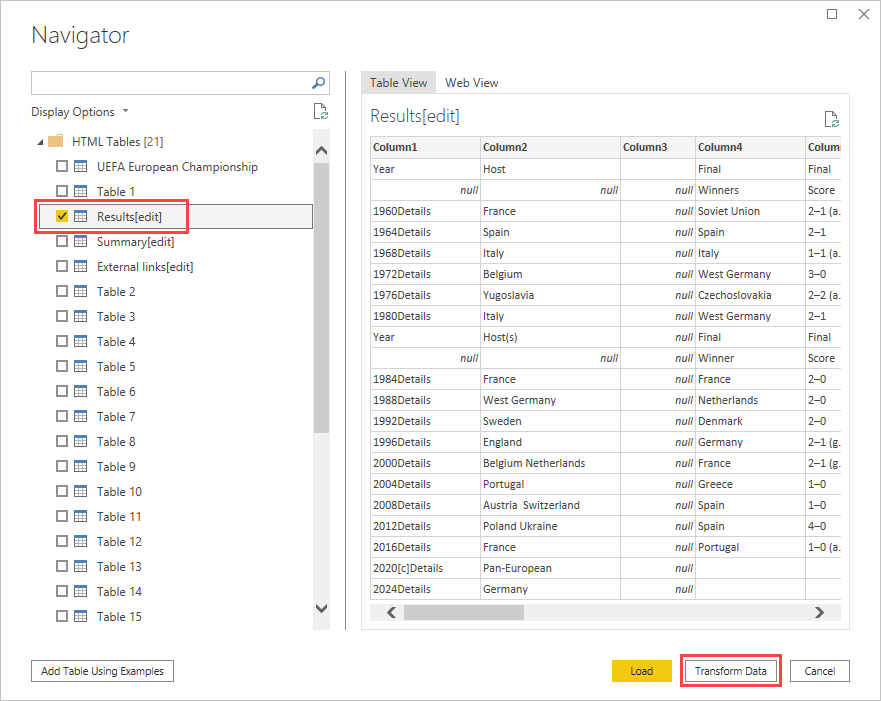Screen dimensions: 881x701
Task: Click the table icon next to Table 12
Action: pyautogui.click(x=81, y=541)
